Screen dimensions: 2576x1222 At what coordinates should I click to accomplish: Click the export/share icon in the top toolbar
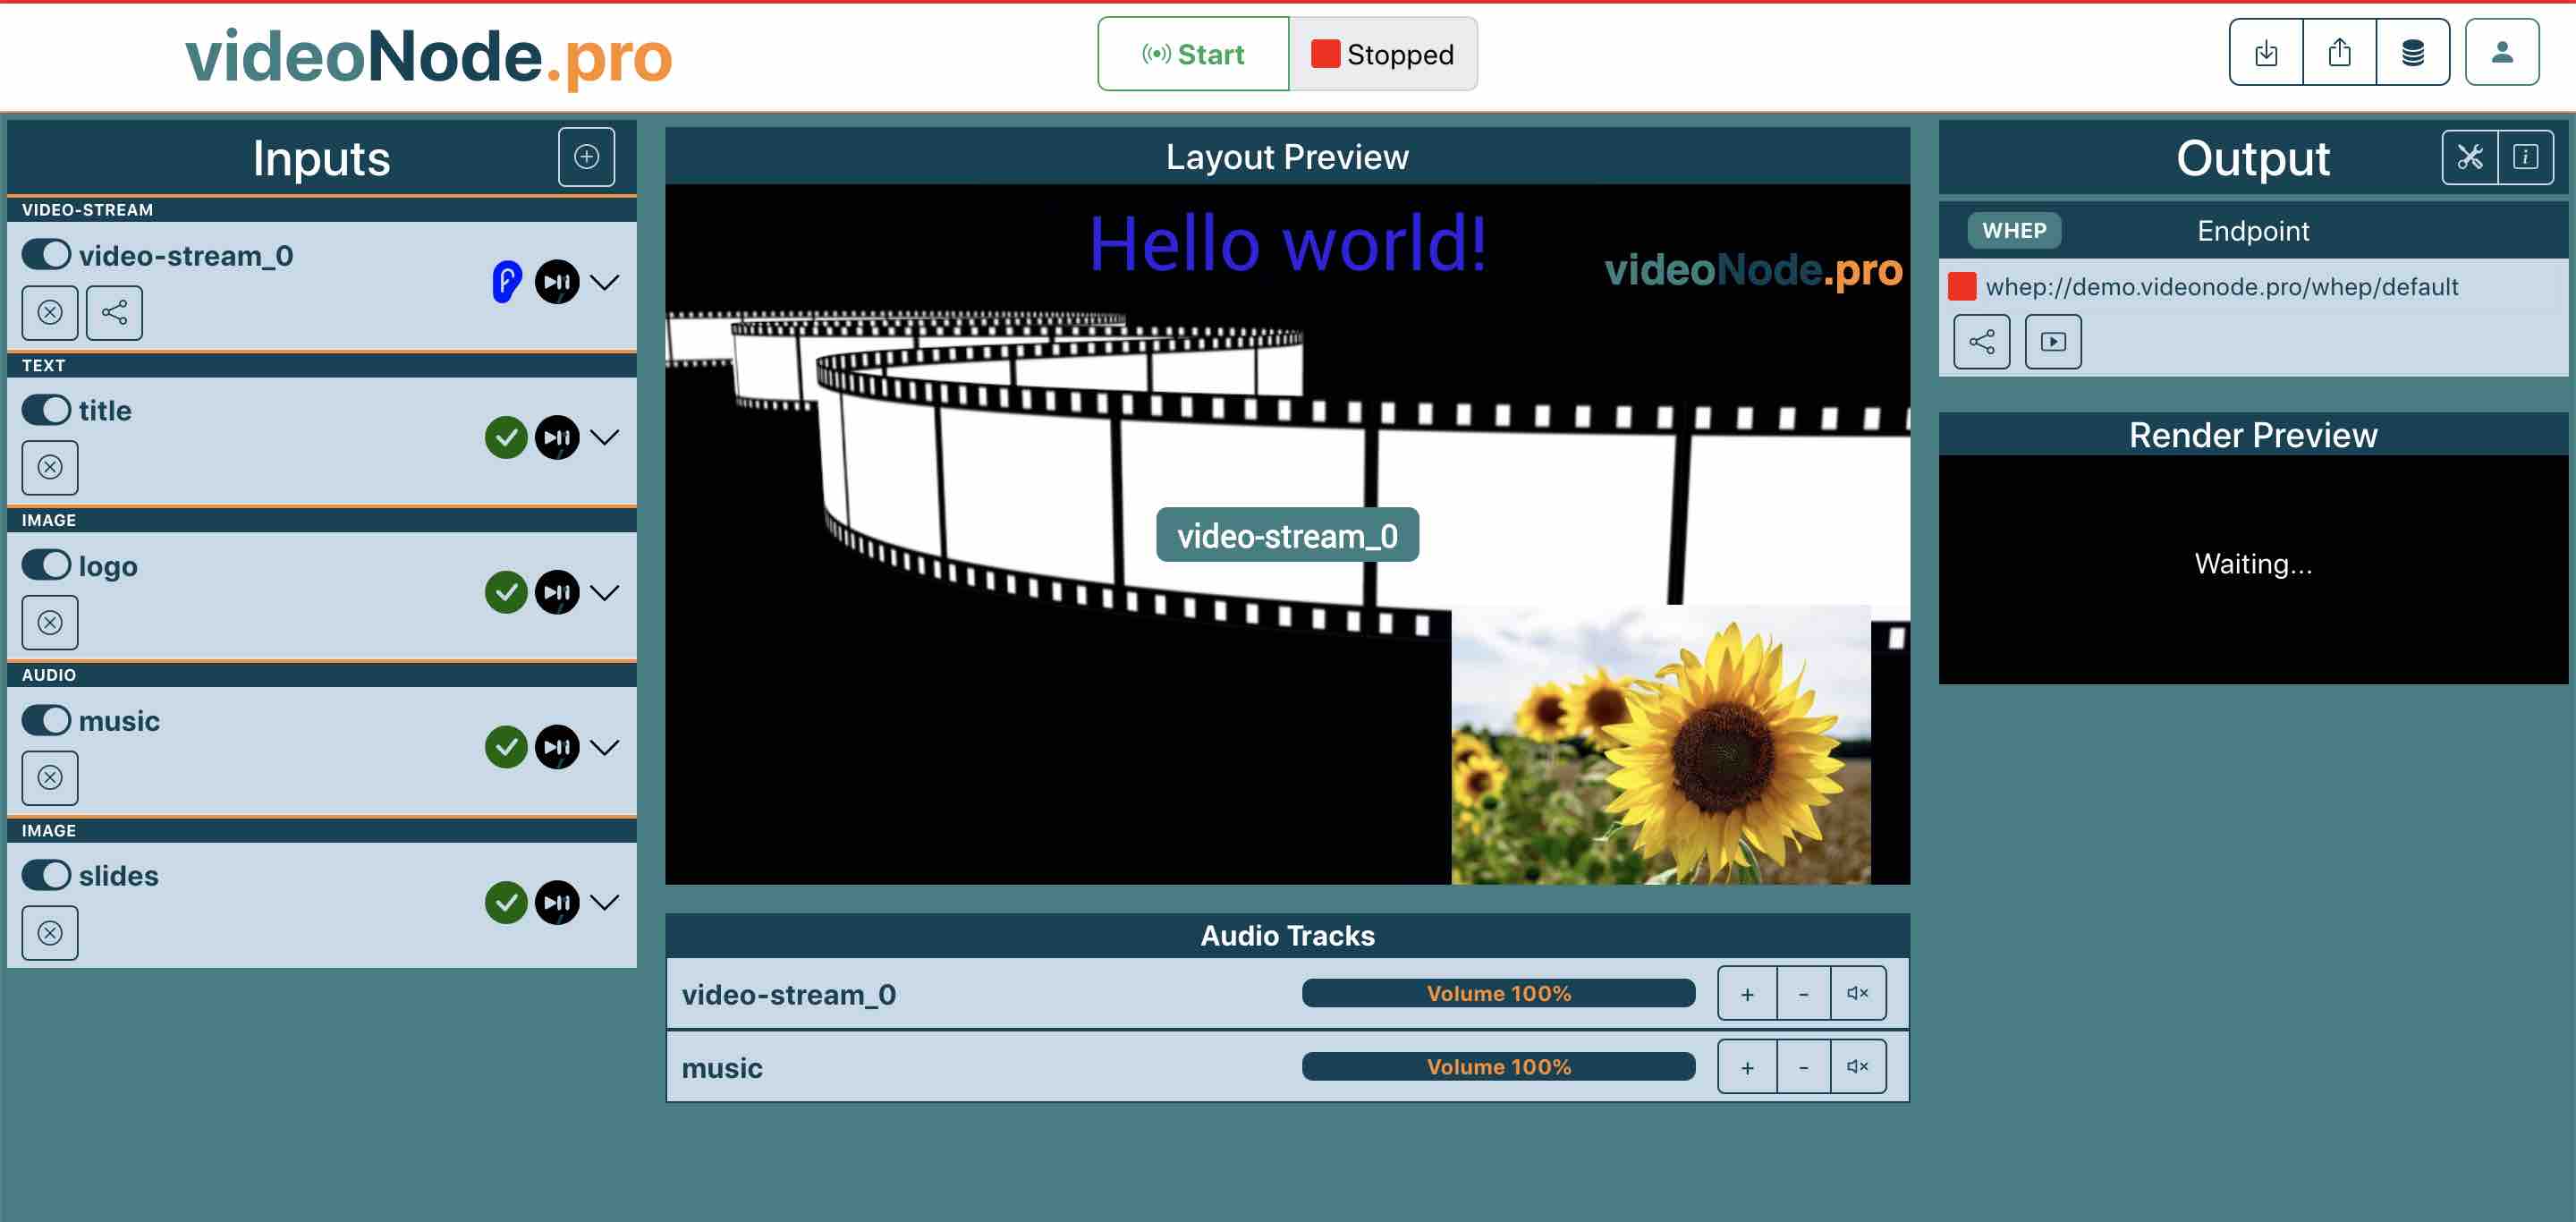[x=2340, y=53]
